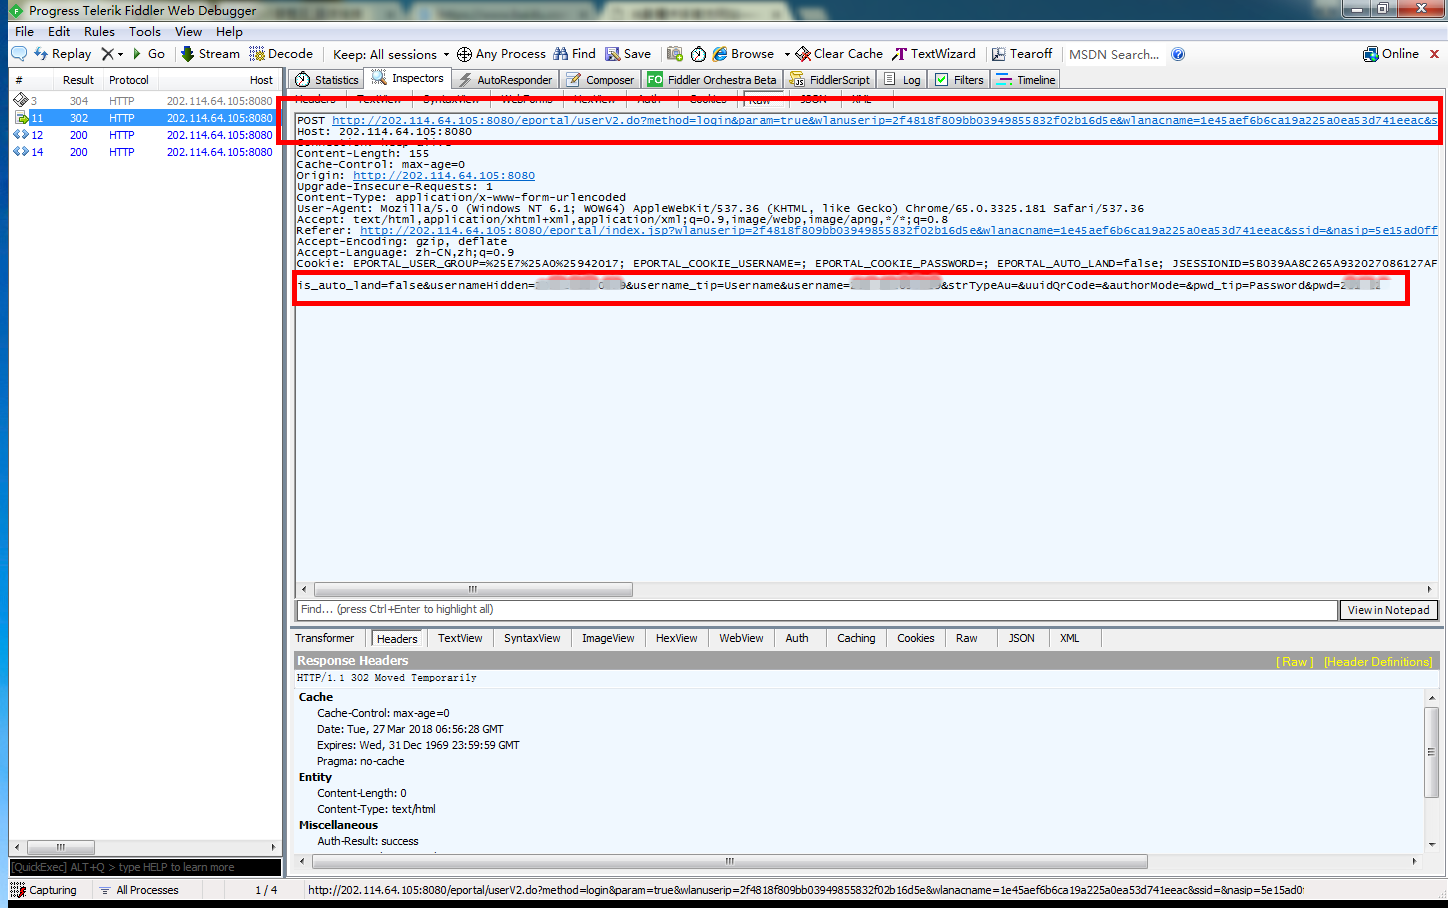
Task: Click the Referer URL link
Action: point(898,230)
